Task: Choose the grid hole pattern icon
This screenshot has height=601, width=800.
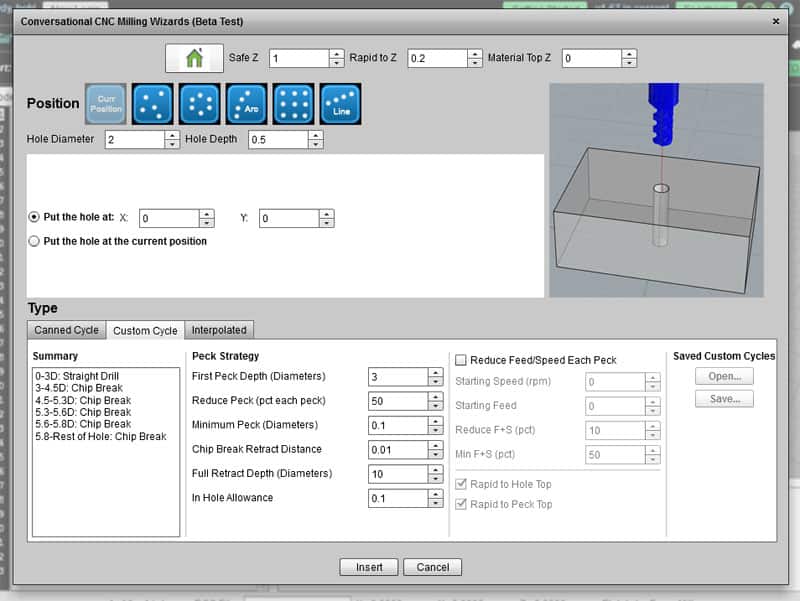Action: [x=294, y=103]
